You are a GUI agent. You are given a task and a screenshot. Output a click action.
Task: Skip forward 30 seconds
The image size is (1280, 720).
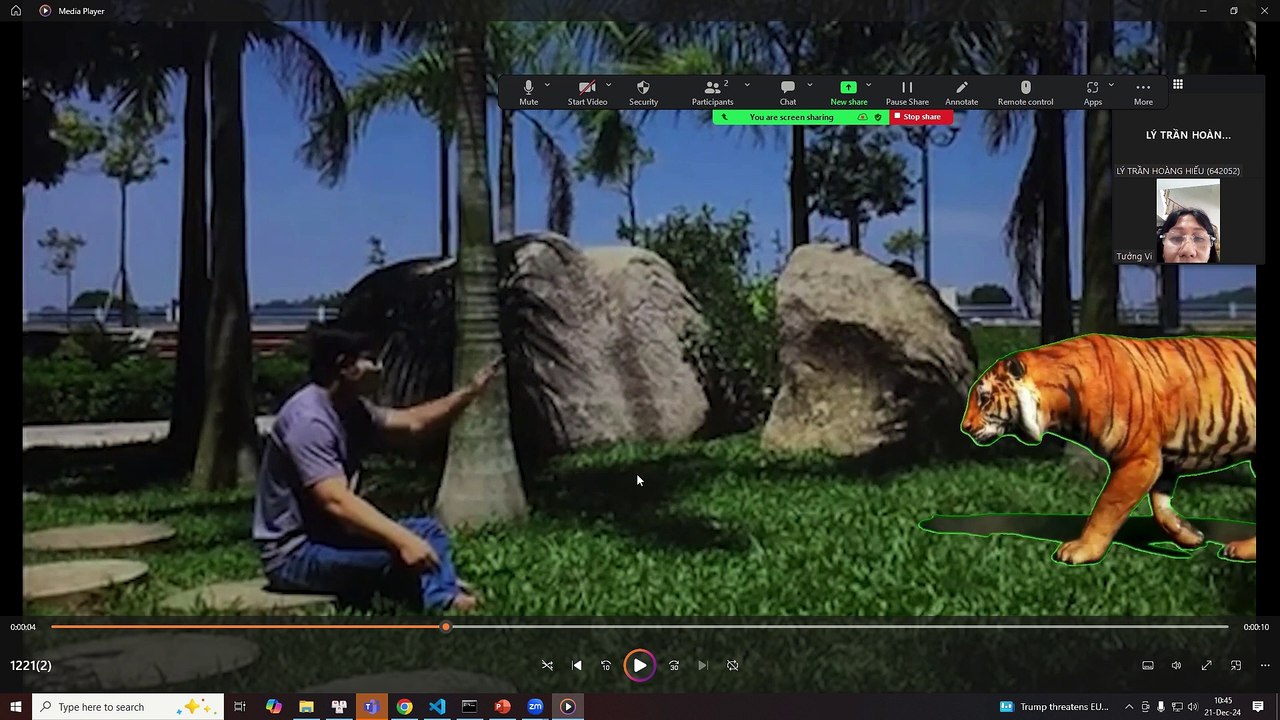click(x=674, y=665)
